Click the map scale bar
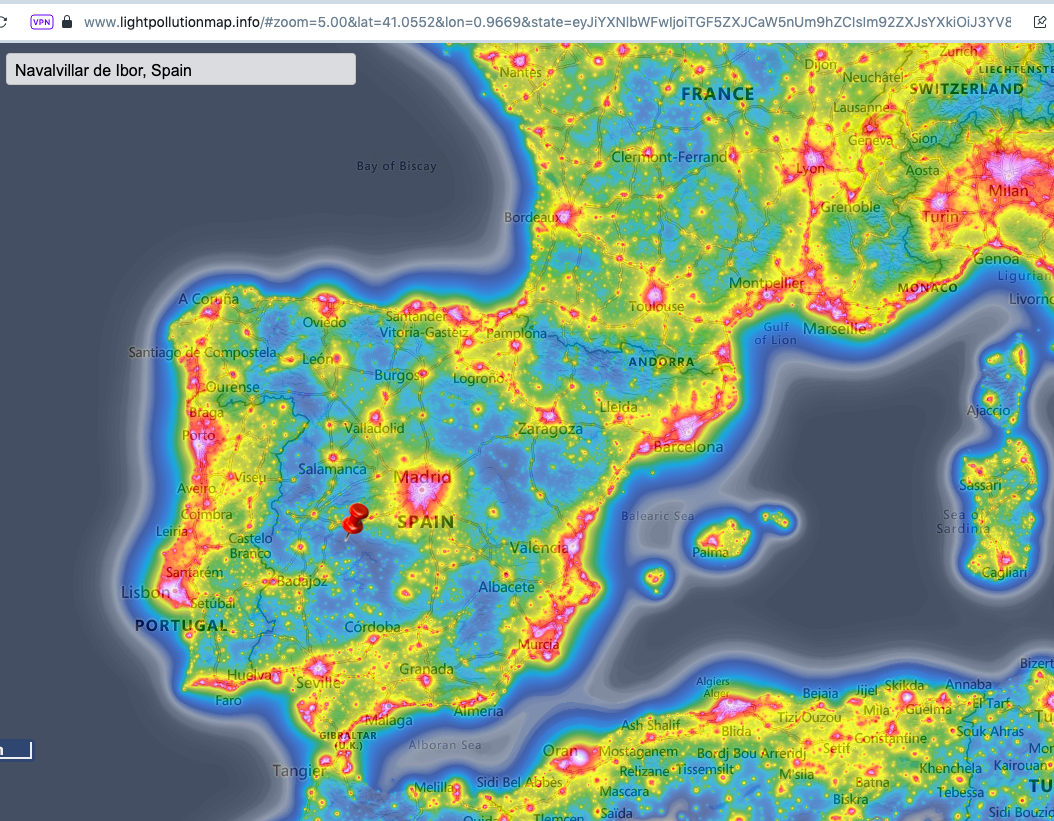 coord(16,750)
